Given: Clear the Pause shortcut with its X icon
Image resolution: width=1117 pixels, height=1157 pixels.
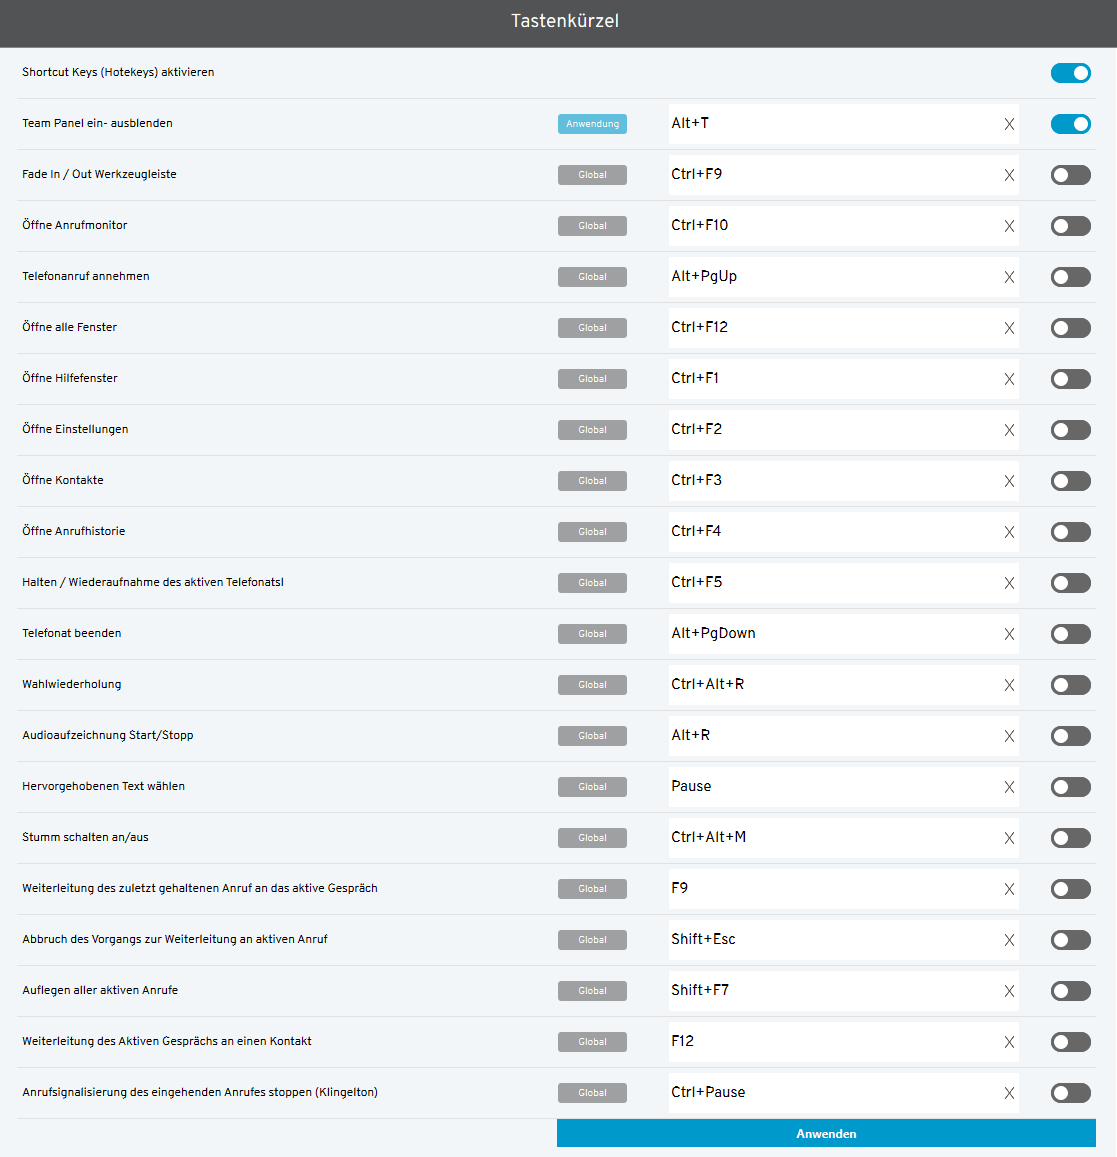Looking at the screenshot, I should [x=1009, y=787].
